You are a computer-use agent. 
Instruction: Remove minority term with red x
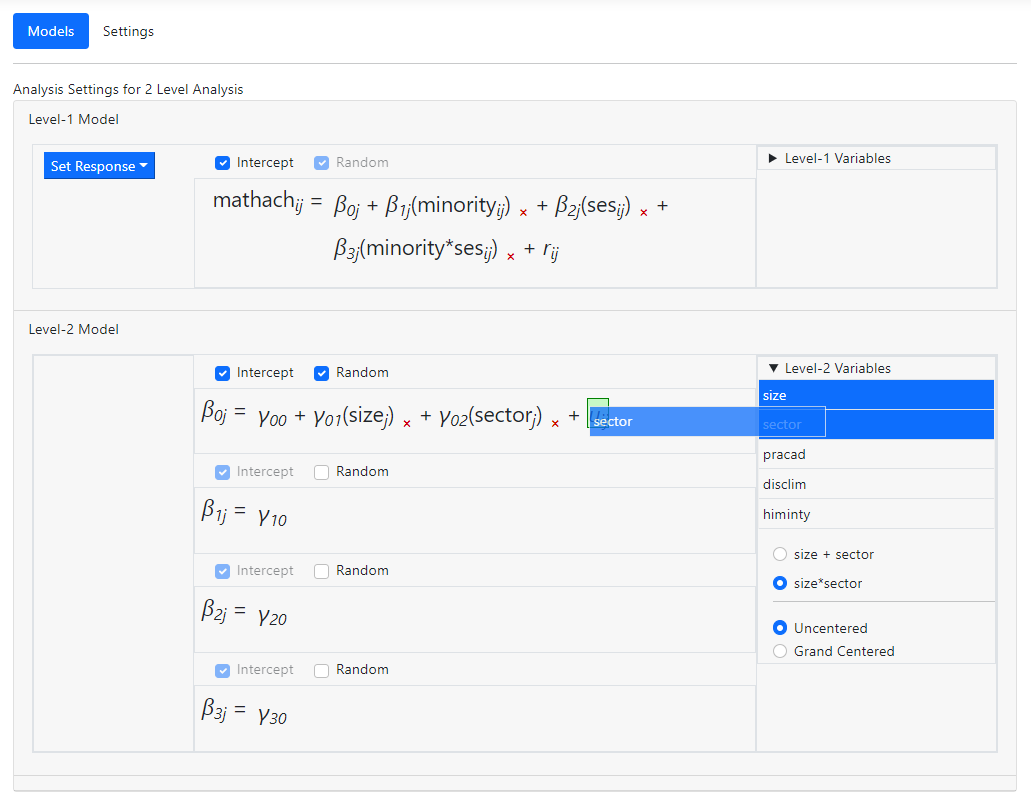(523, 213)
